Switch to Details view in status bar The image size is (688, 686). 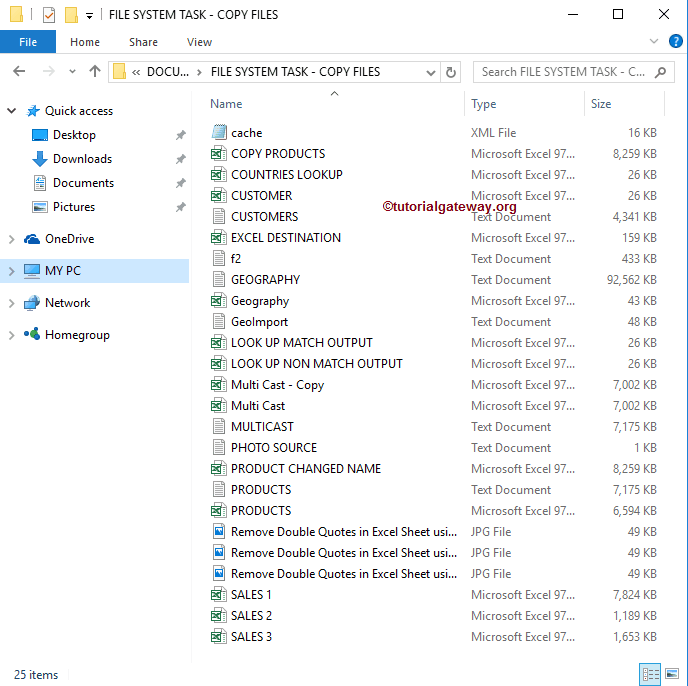(650, 674)
